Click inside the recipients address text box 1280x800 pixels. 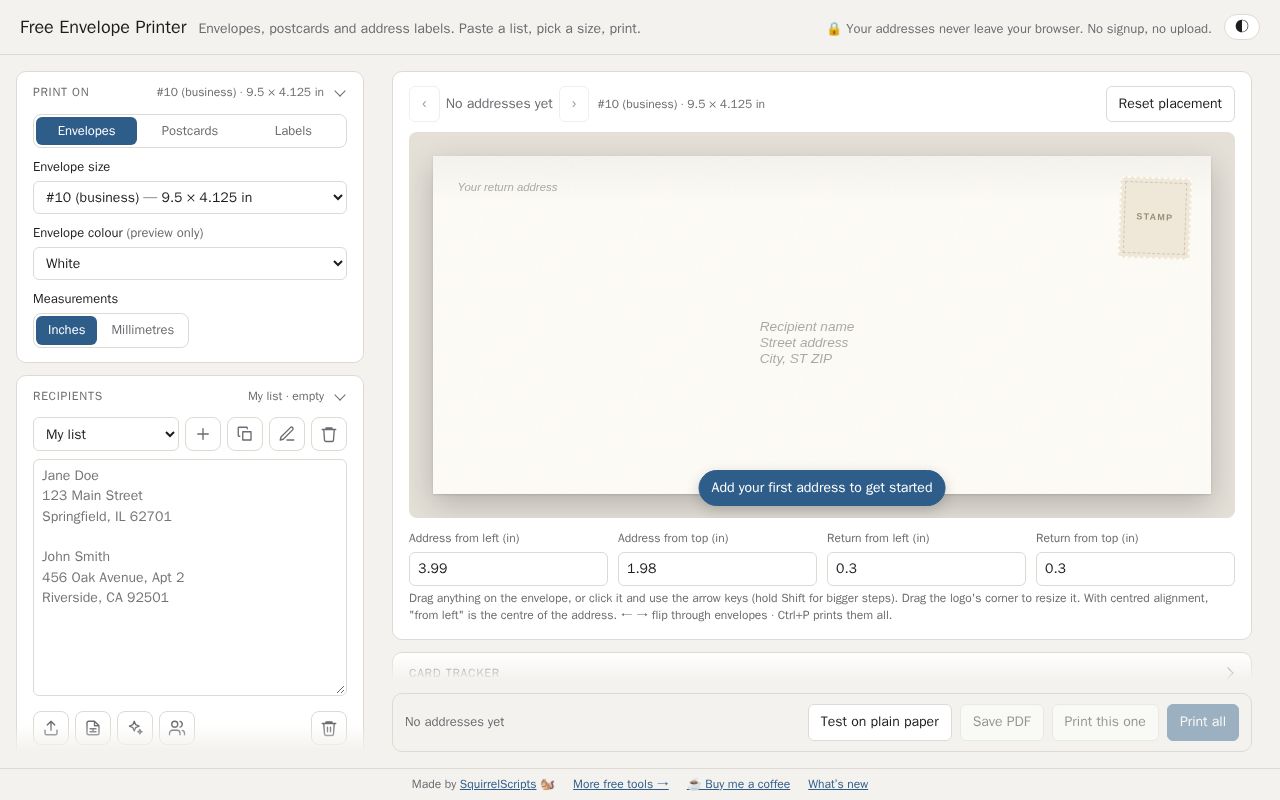[190, 577]
